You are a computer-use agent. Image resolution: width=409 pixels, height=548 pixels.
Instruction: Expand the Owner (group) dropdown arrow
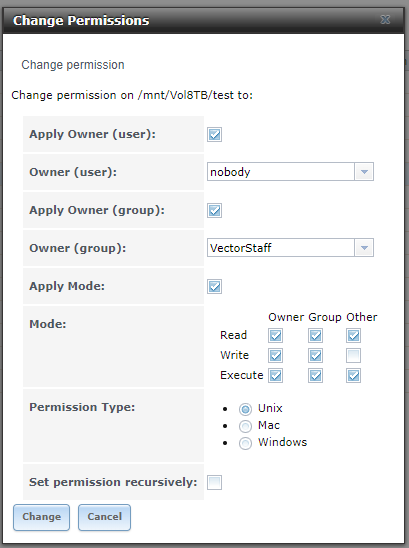(x=364, y=248)
